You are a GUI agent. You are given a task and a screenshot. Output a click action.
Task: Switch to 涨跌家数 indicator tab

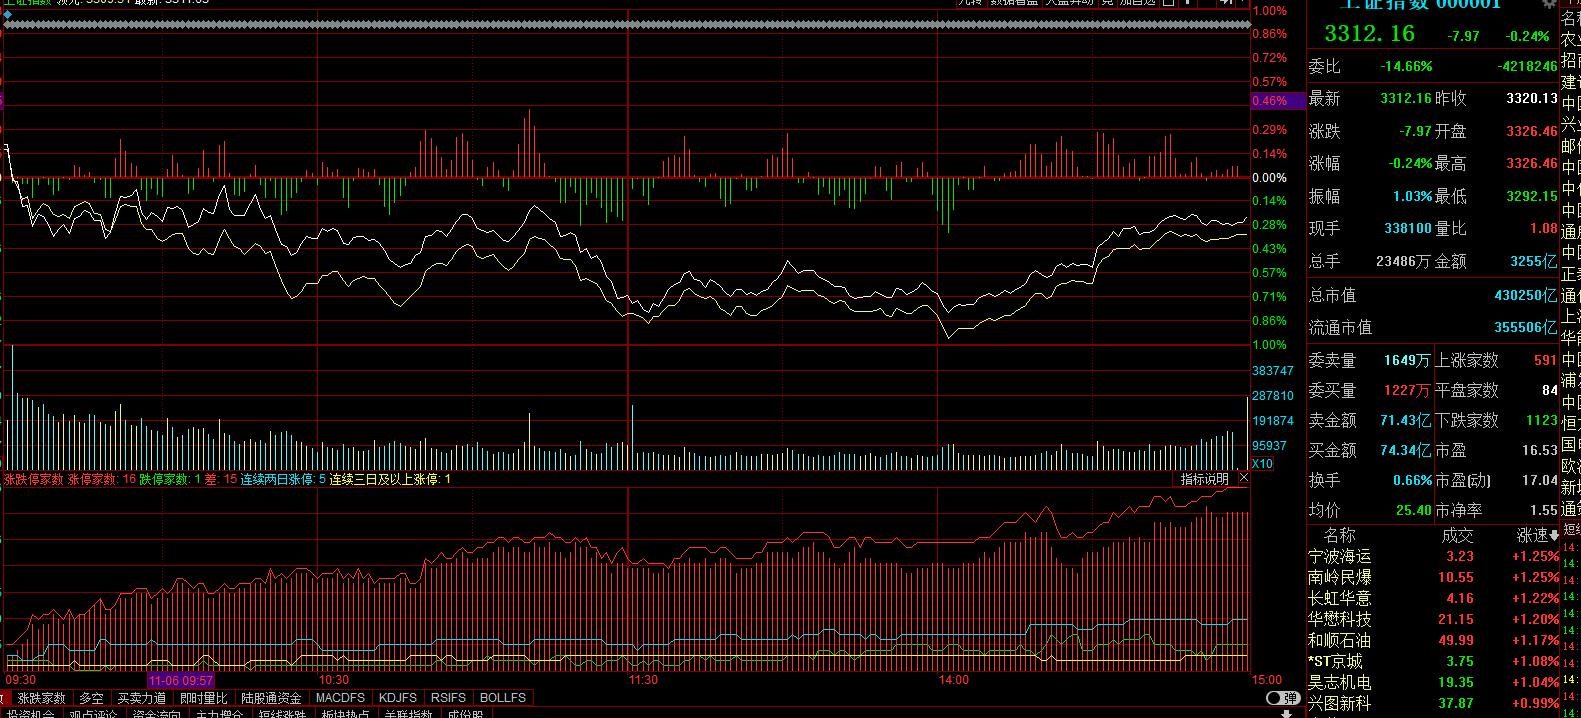coord(41,698)
